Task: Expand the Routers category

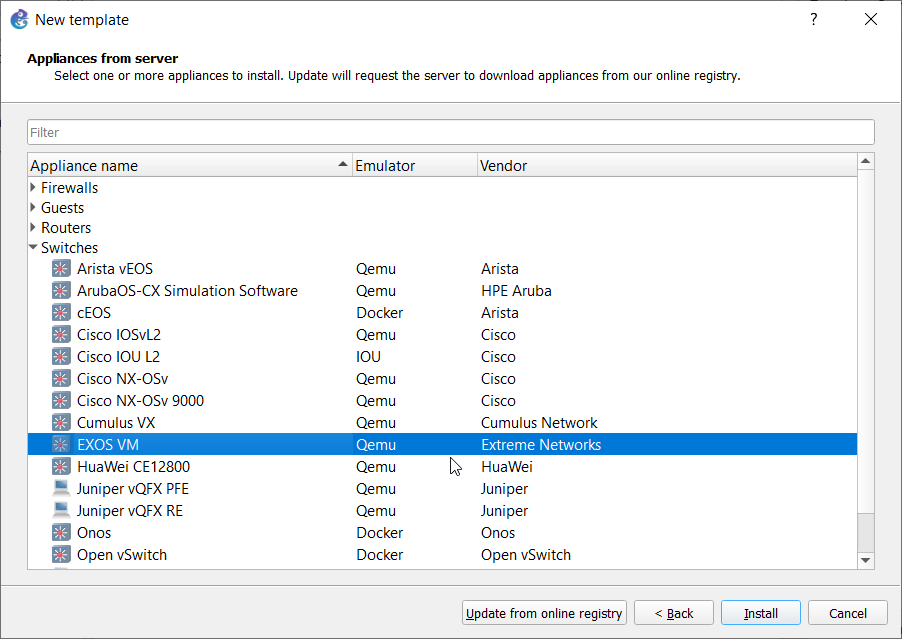Action: [x=33, y=228]
